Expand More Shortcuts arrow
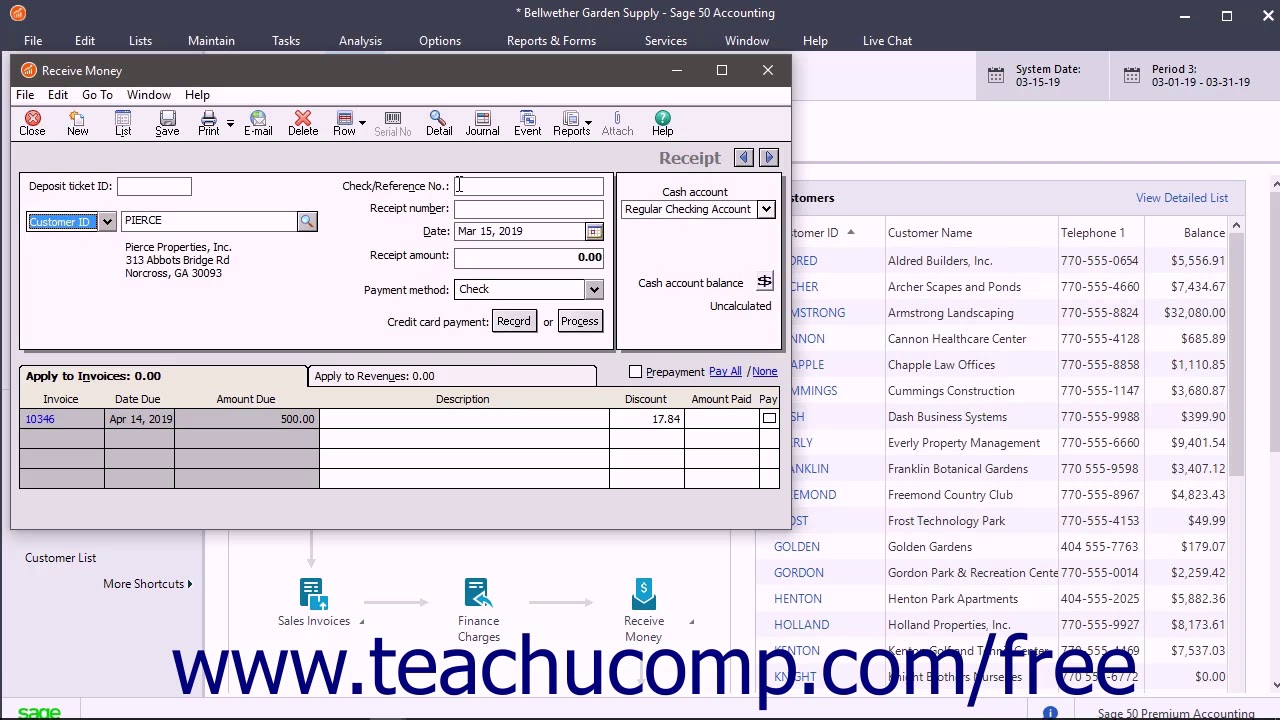The image size is (1280, 720). pos(189,584)
